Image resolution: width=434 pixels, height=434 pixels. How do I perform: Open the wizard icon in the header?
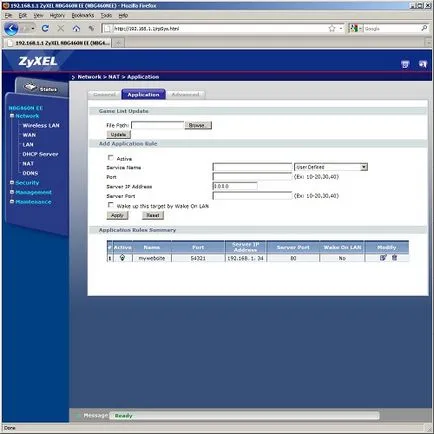(x=405, y=64)
